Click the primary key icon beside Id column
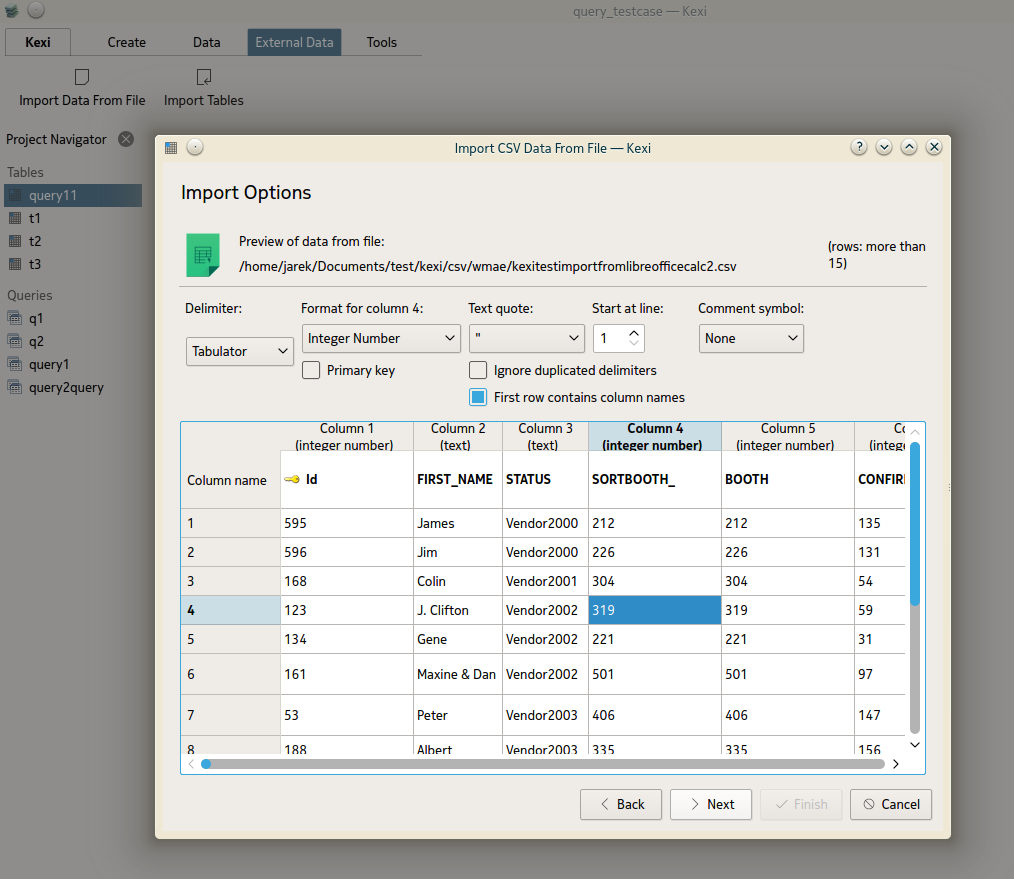This screenshot has width=1014, height=879. [292, 480]
